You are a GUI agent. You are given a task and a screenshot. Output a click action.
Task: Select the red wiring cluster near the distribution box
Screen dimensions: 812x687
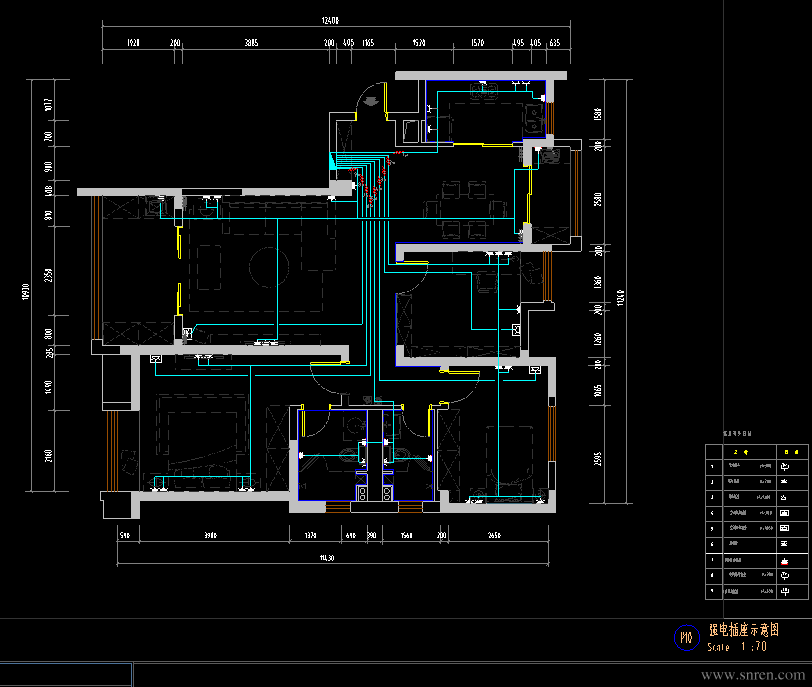click(374, 179)
